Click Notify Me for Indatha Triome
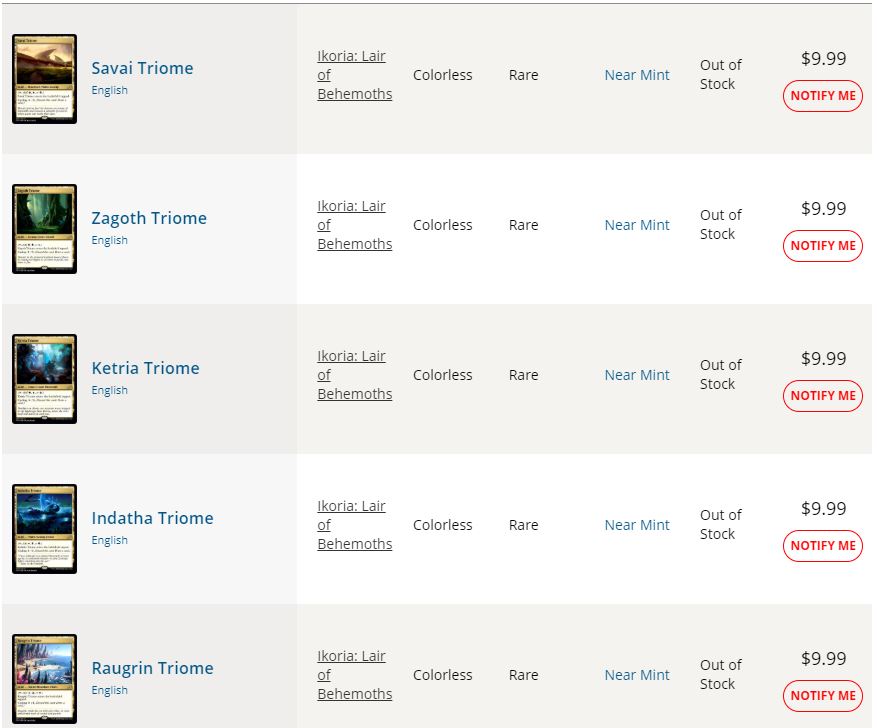The width and height of the screenshot is (877, 728). pos(823,545)
